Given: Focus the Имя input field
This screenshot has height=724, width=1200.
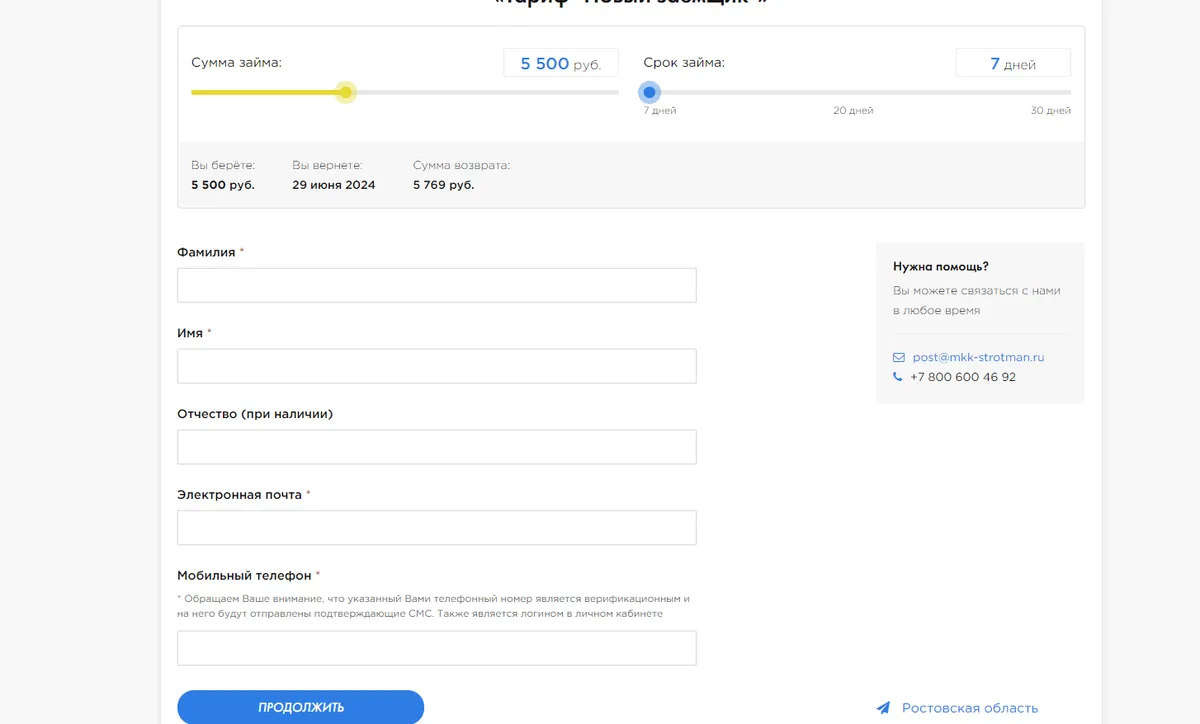Looking at the screenshot, I should (437, 366).
